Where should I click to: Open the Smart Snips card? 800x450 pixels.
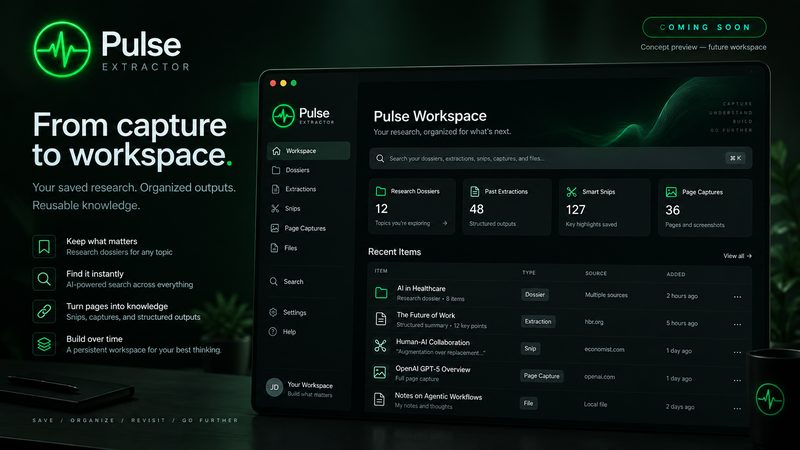(604, 207)
